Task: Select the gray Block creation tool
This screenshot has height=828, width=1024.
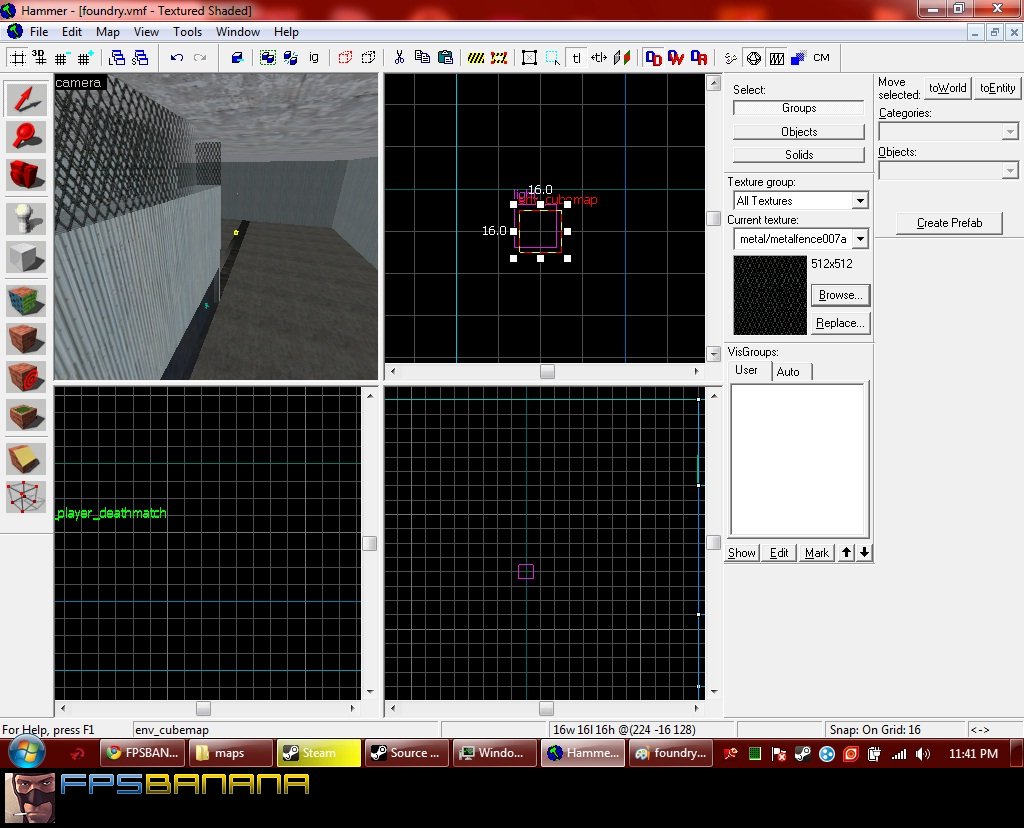Action: tap(26, 257)
